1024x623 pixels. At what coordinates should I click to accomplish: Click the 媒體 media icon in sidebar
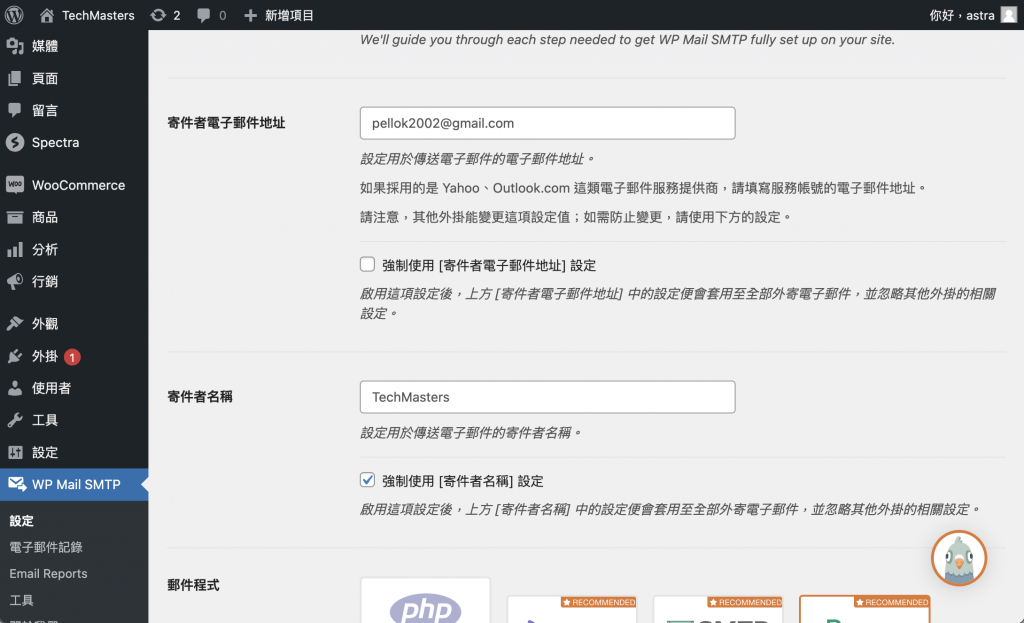click(x=15, y=46)
